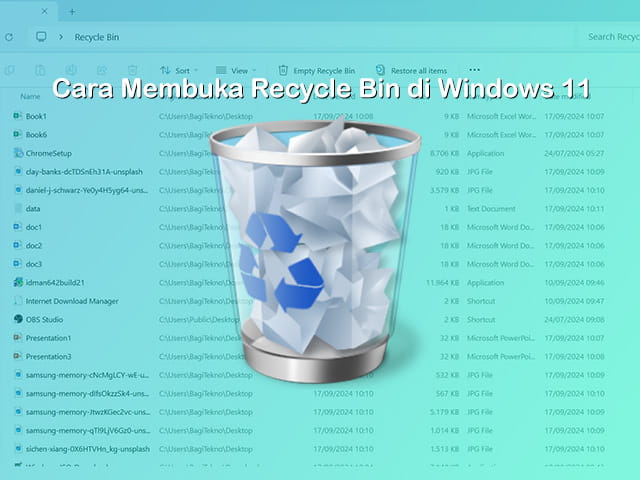Click the greyed-out Rename toolbar icon
The image size is (640, 480).
coord(71,70)
